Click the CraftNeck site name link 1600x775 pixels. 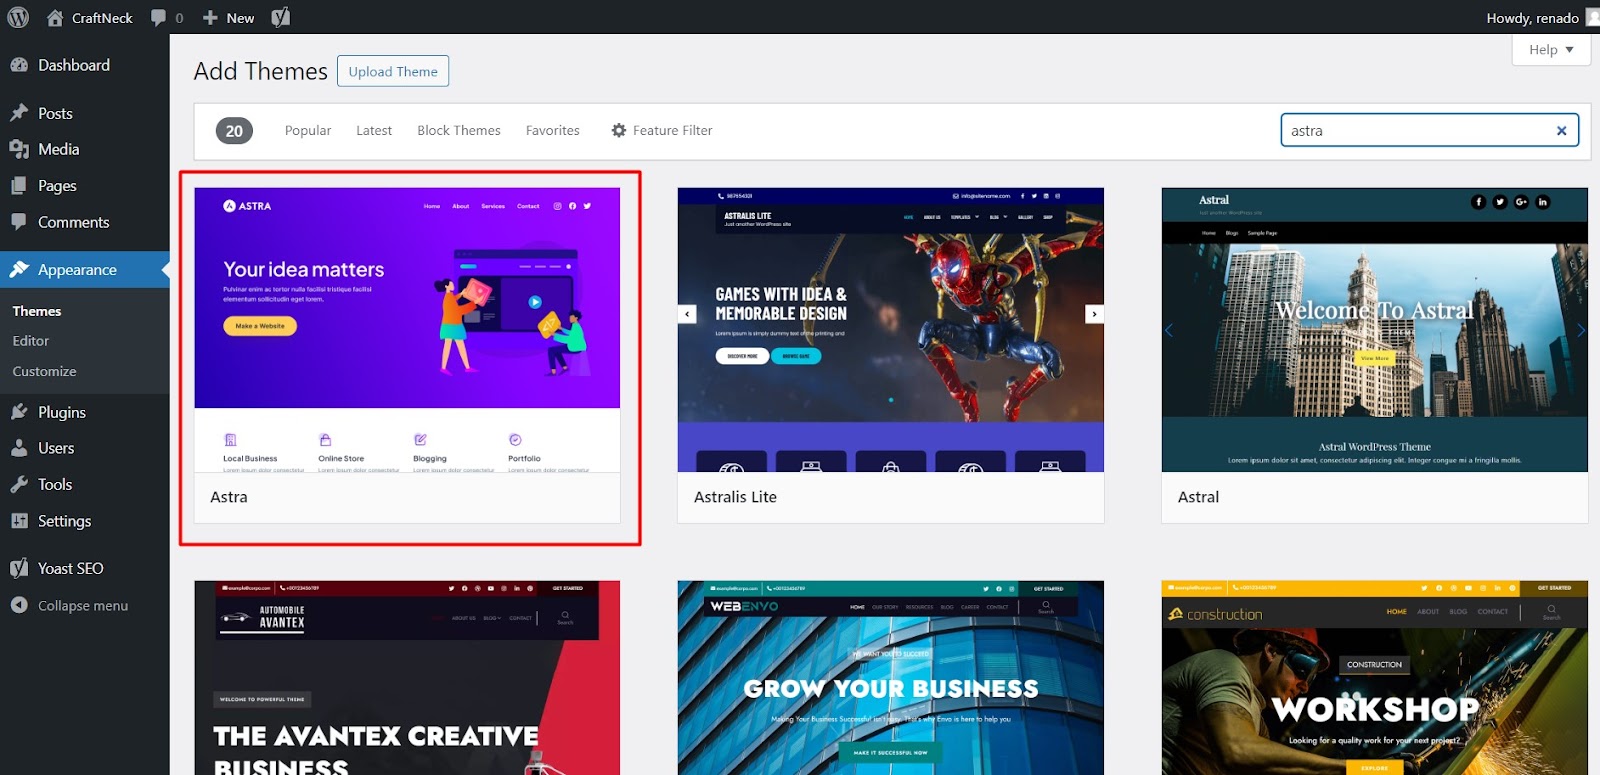tap(102, 18)
